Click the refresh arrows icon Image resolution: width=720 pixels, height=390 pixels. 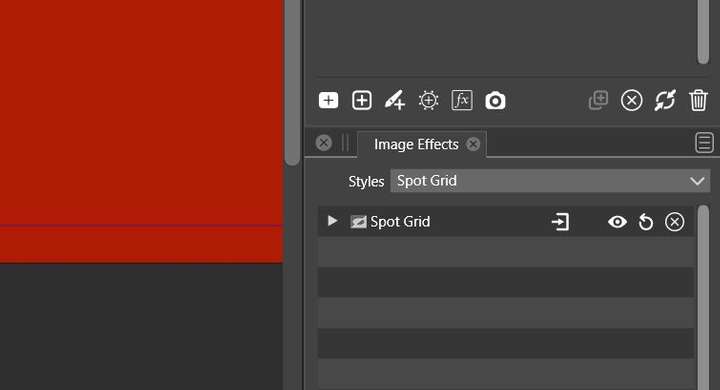[x=665, y=101]
